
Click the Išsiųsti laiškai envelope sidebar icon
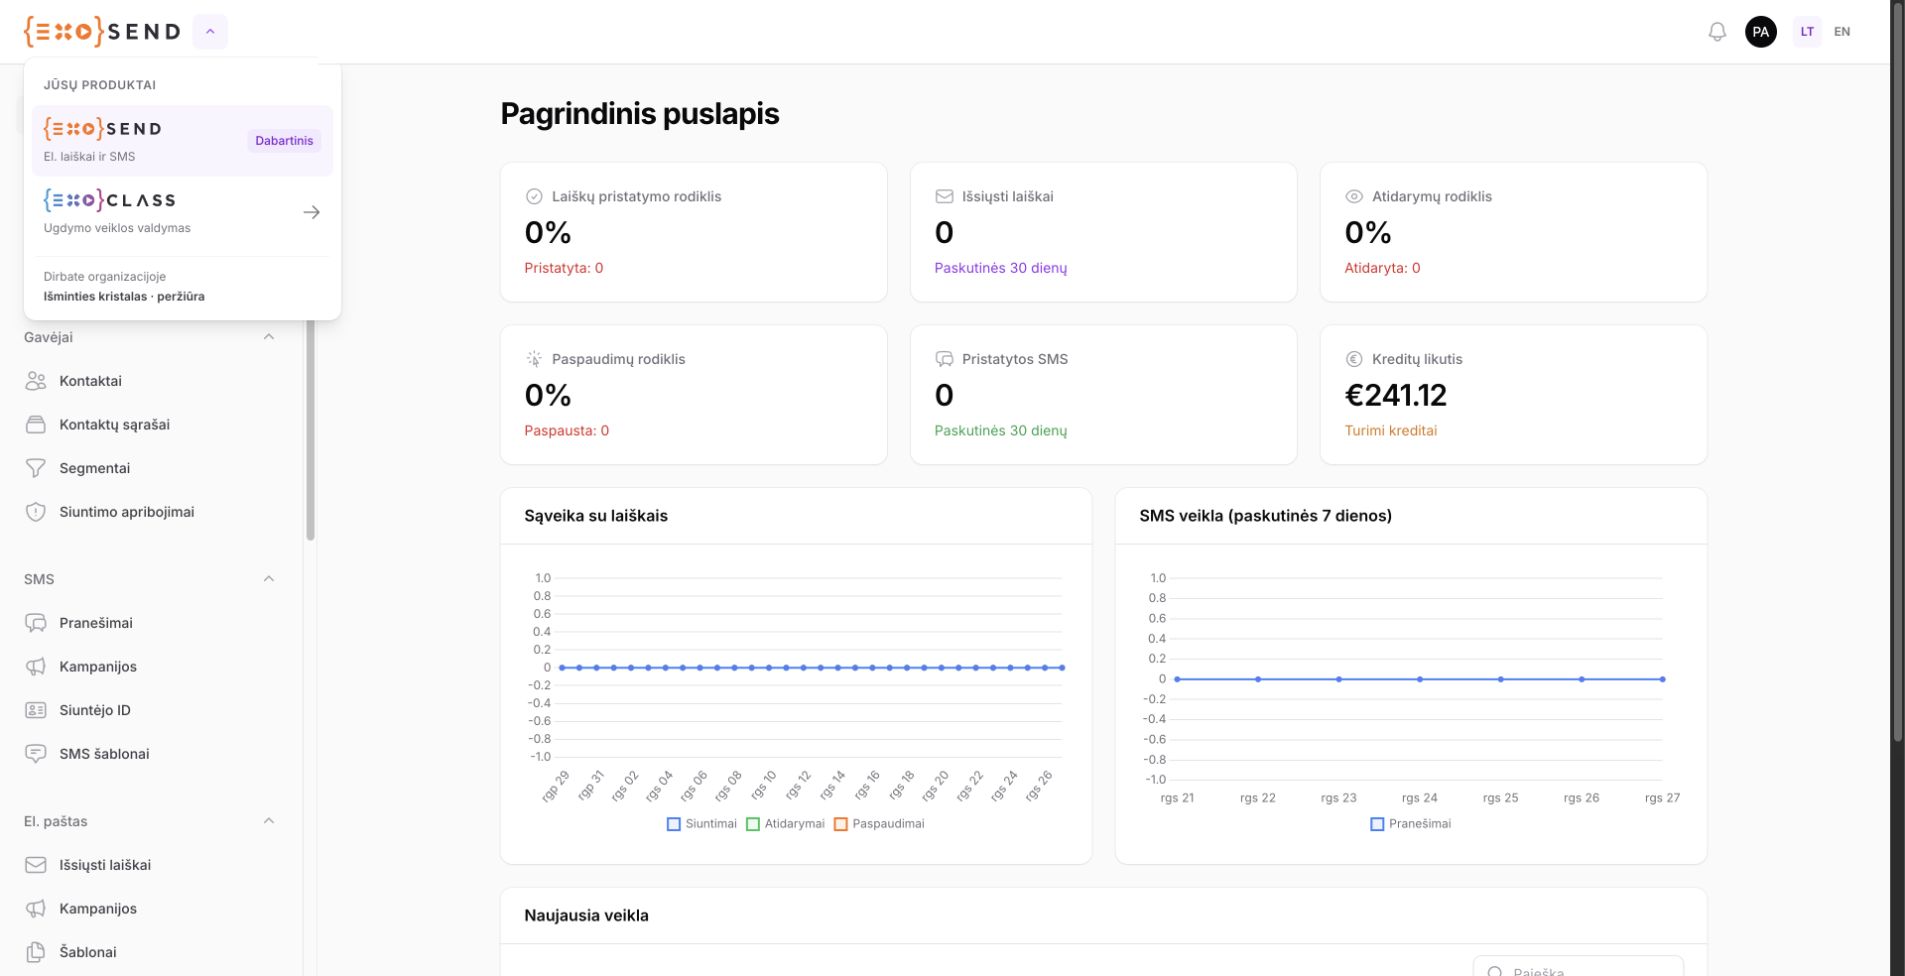(x=36, y=865)
